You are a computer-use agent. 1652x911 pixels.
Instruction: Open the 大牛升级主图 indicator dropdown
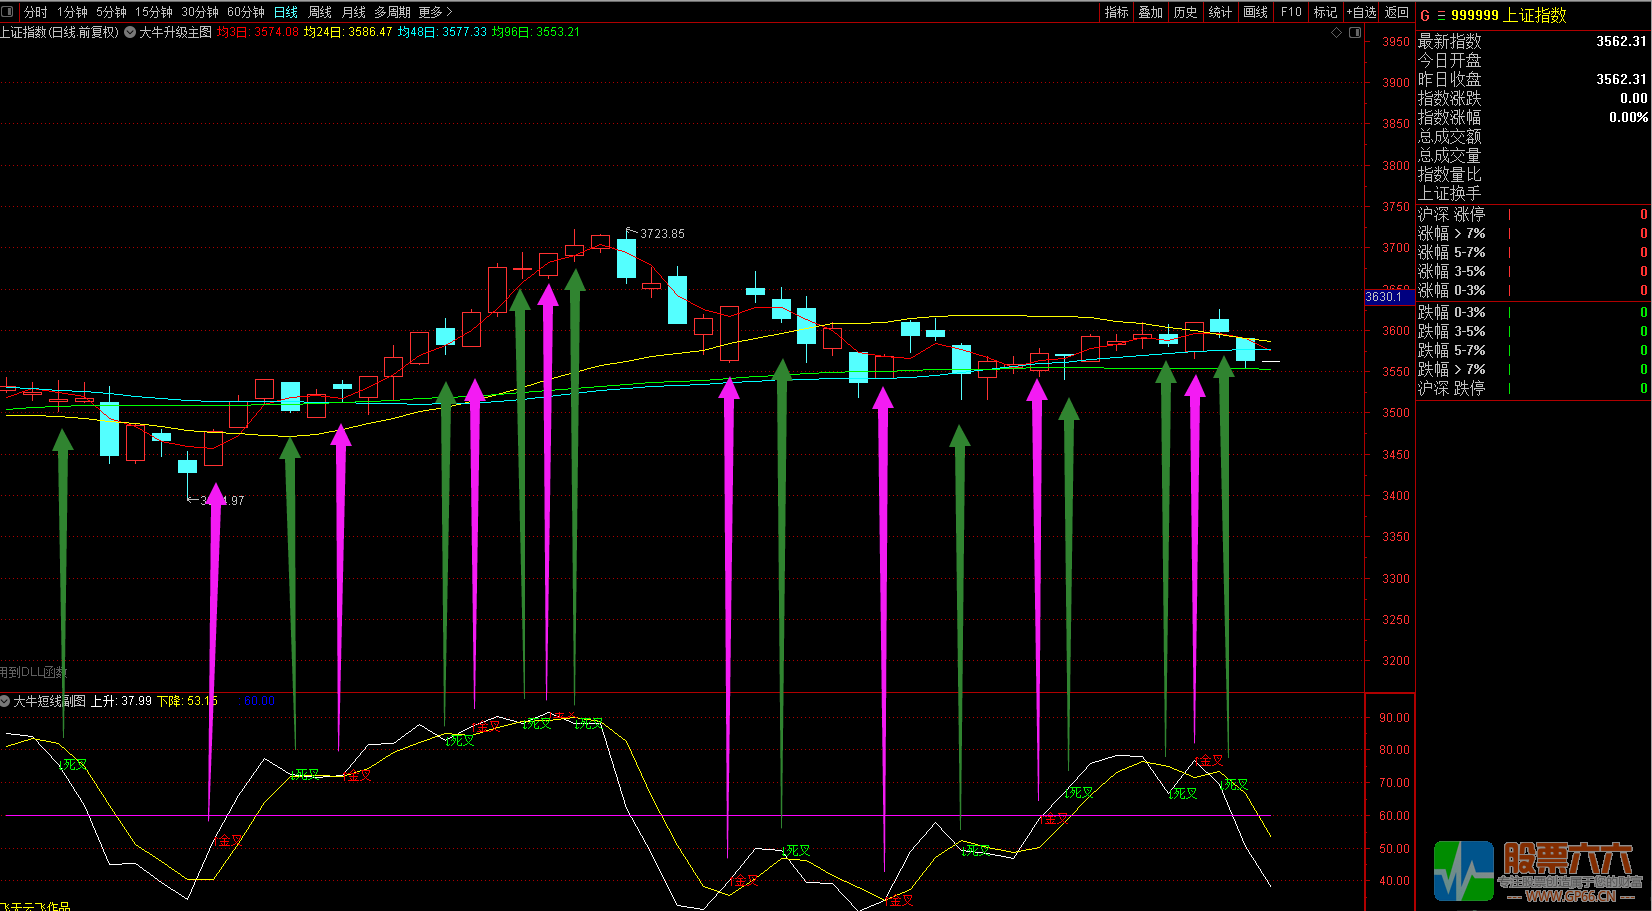tap(130, 32)
